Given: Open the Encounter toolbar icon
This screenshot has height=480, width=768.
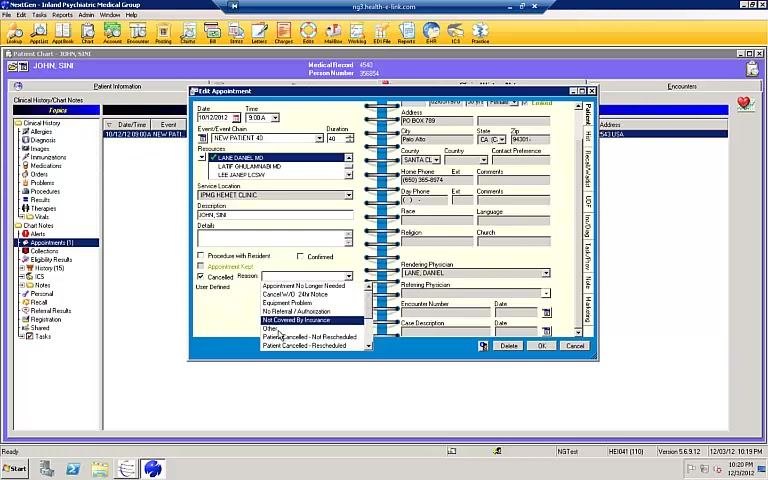Looking at the screenshot, I should [138, 33].
